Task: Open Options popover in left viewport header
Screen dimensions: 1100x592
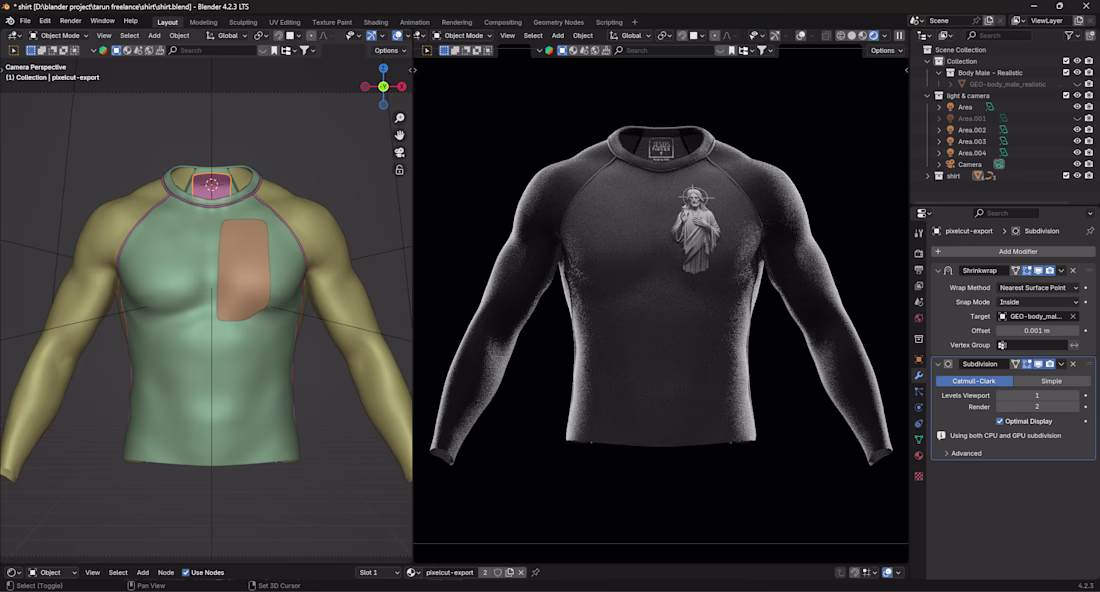Action: 389,51
